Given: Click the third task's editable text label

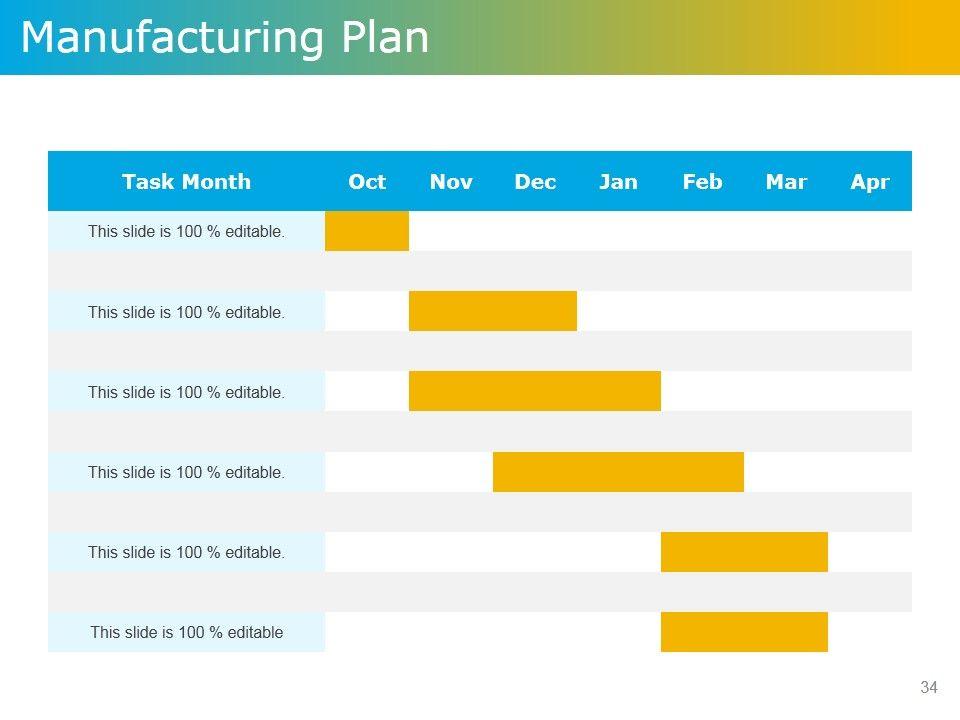Looking at the screenshot, I should pyautogui.click(x=186, y=392).
